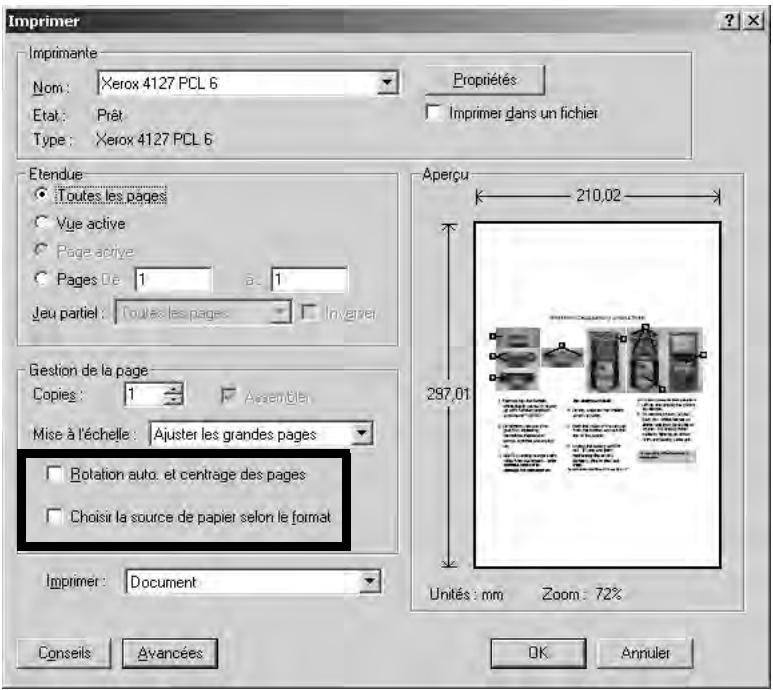Click the Unités : mm label

point(466,594)
